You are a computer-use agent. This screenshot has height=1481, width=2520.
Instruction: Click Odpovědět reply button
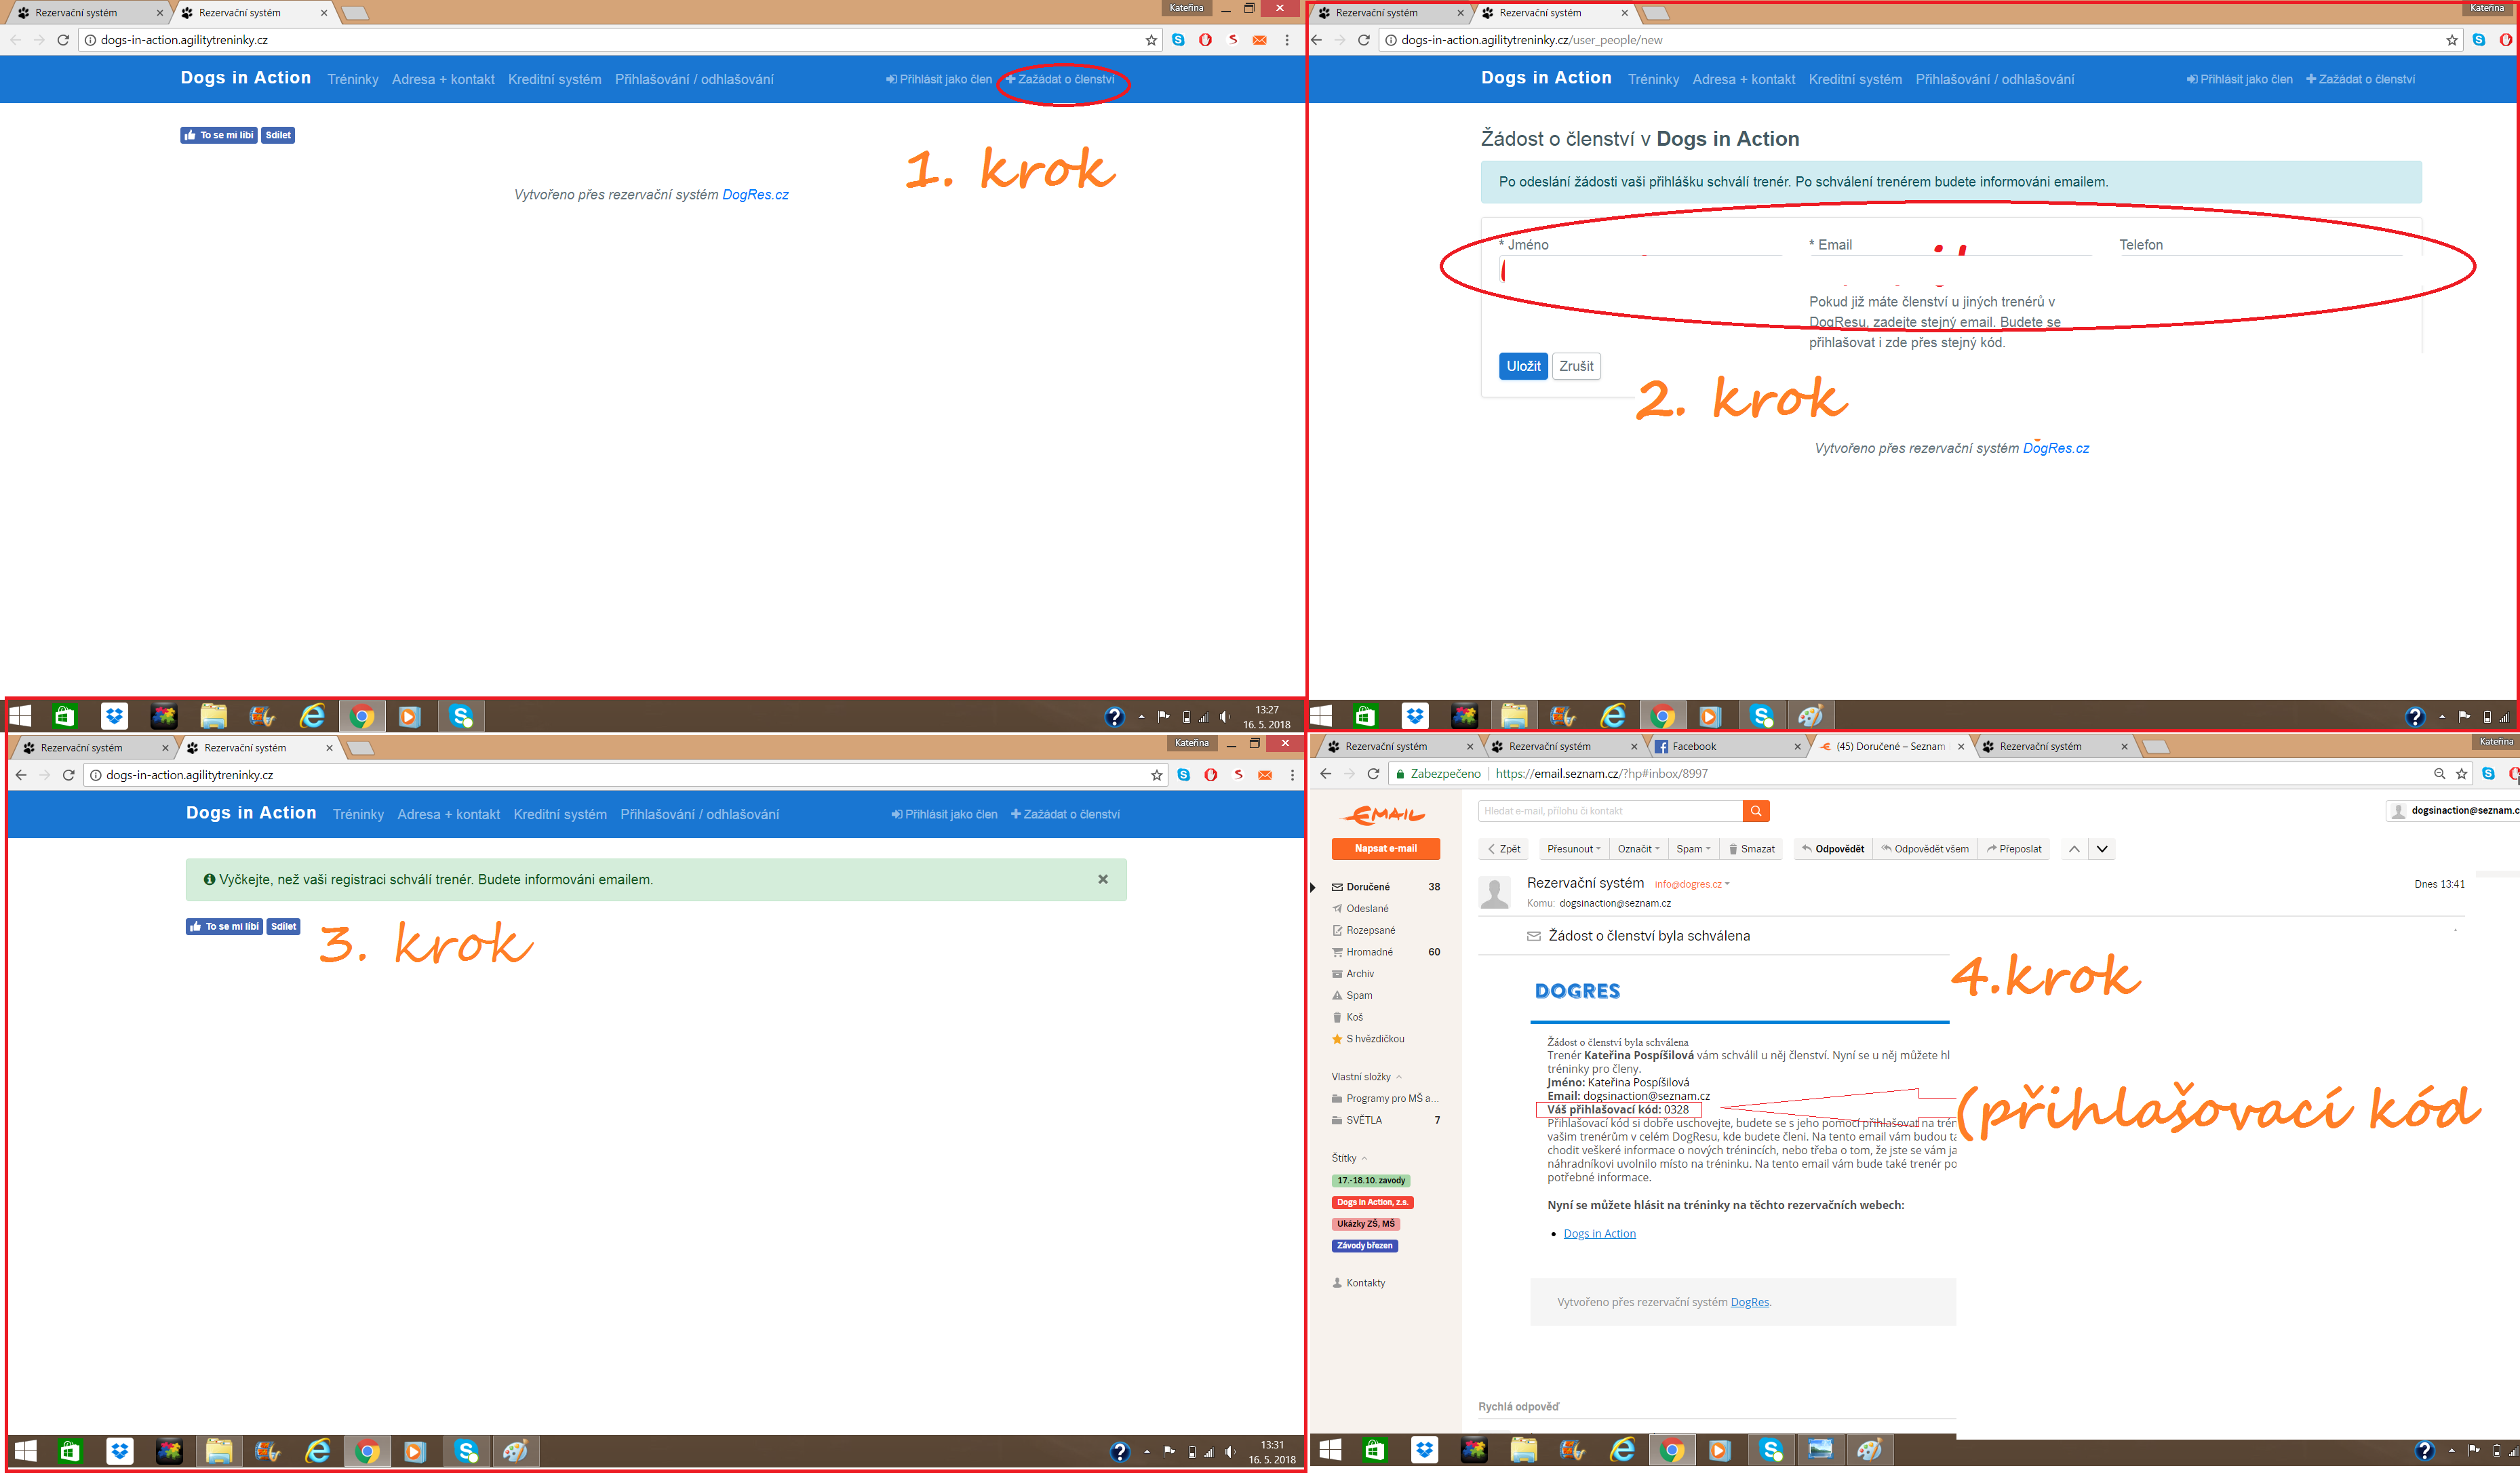coord(1832,849)
